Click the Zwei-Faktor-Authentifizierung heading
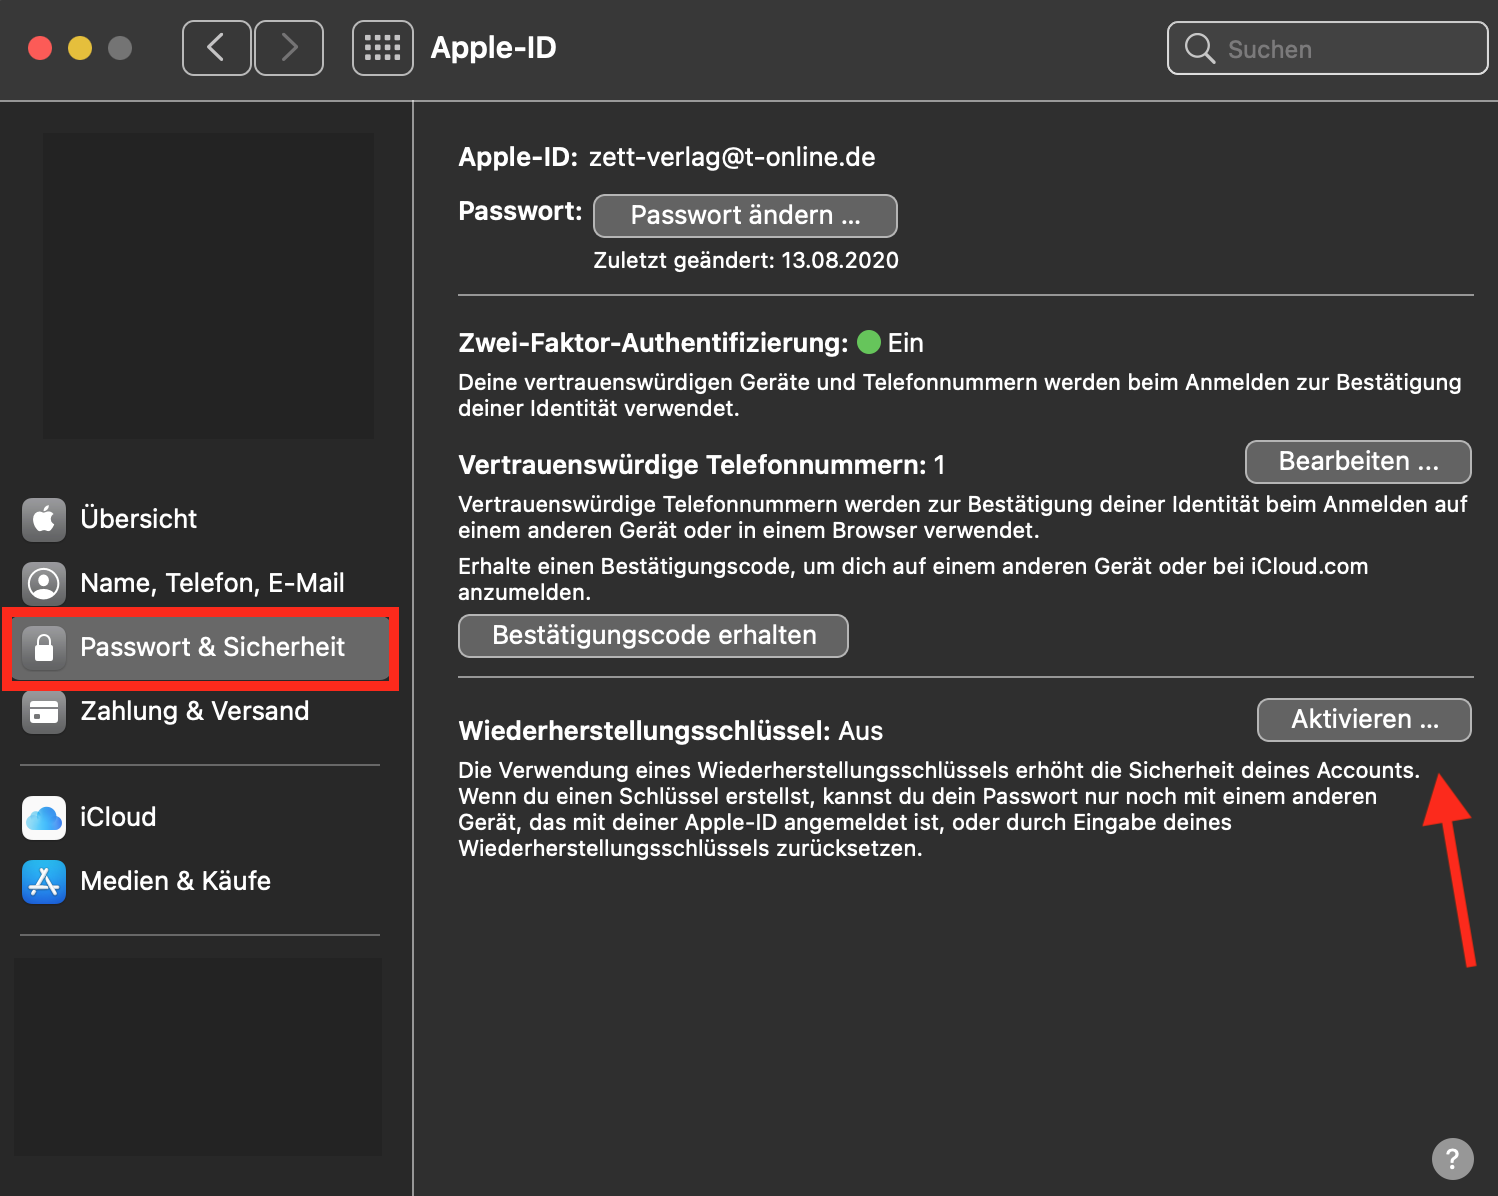 click(x=653, y=343)
